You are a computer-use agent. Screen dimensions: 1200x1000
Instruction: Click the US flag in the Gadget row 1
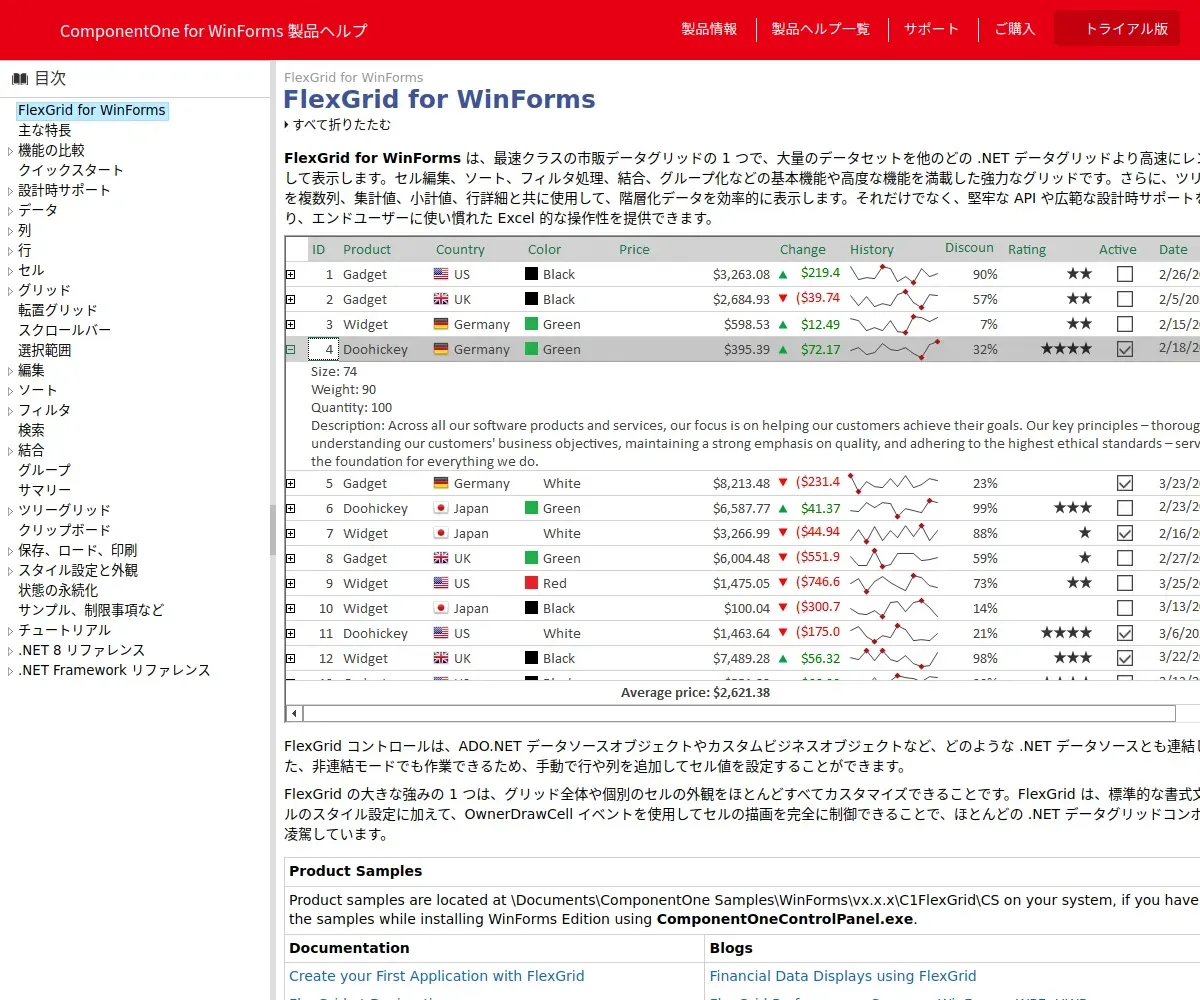[441, 274]
